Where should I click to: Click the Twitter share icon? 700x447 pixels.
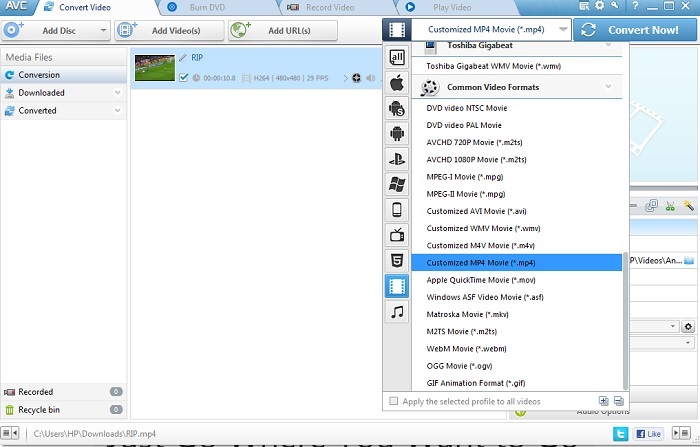621,434
